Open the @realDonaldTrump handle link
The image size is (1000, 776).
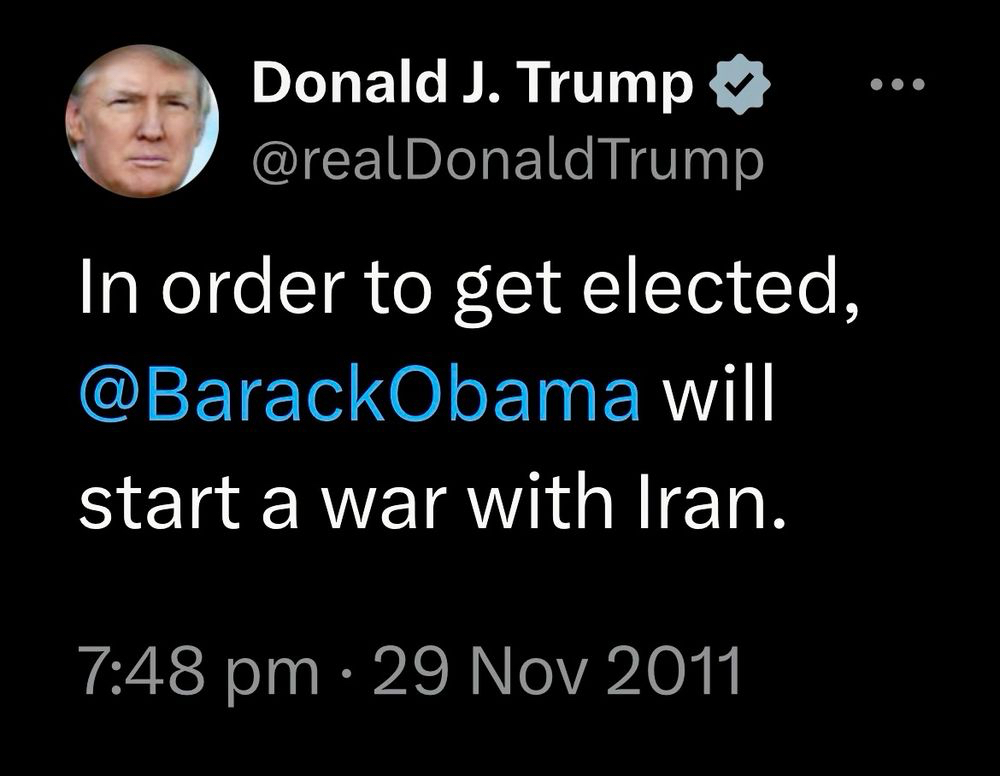[508, 158]
